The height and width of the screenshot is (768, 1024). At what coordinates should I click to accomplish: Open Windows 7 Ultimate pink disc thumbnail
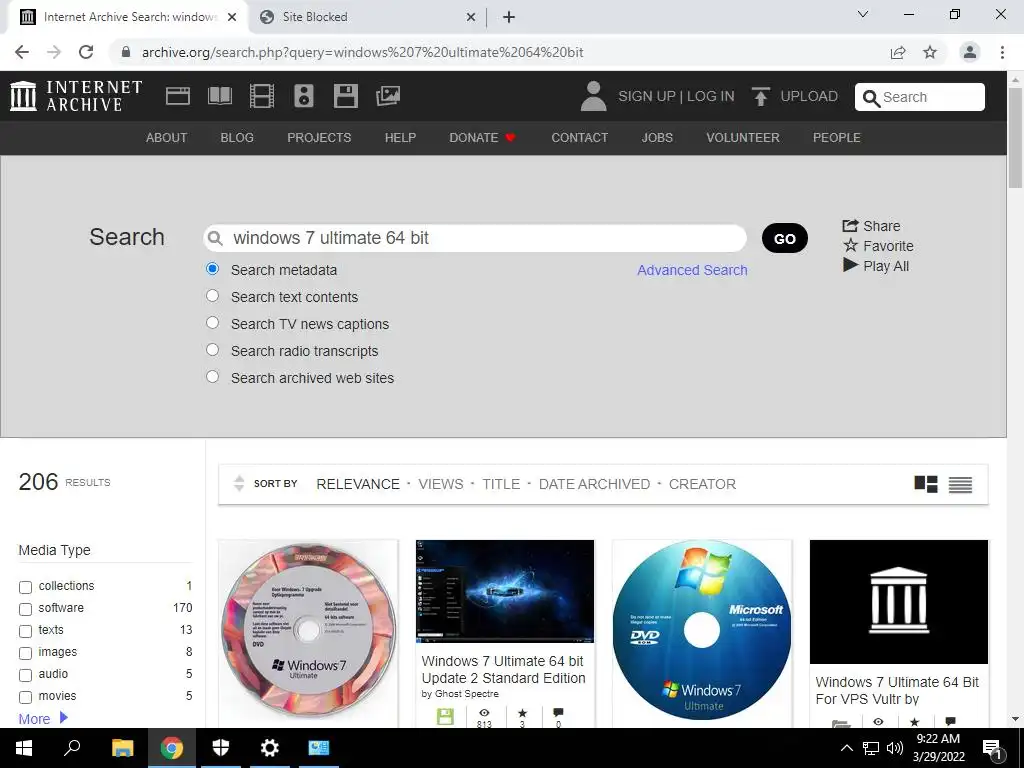click(308, 630)
